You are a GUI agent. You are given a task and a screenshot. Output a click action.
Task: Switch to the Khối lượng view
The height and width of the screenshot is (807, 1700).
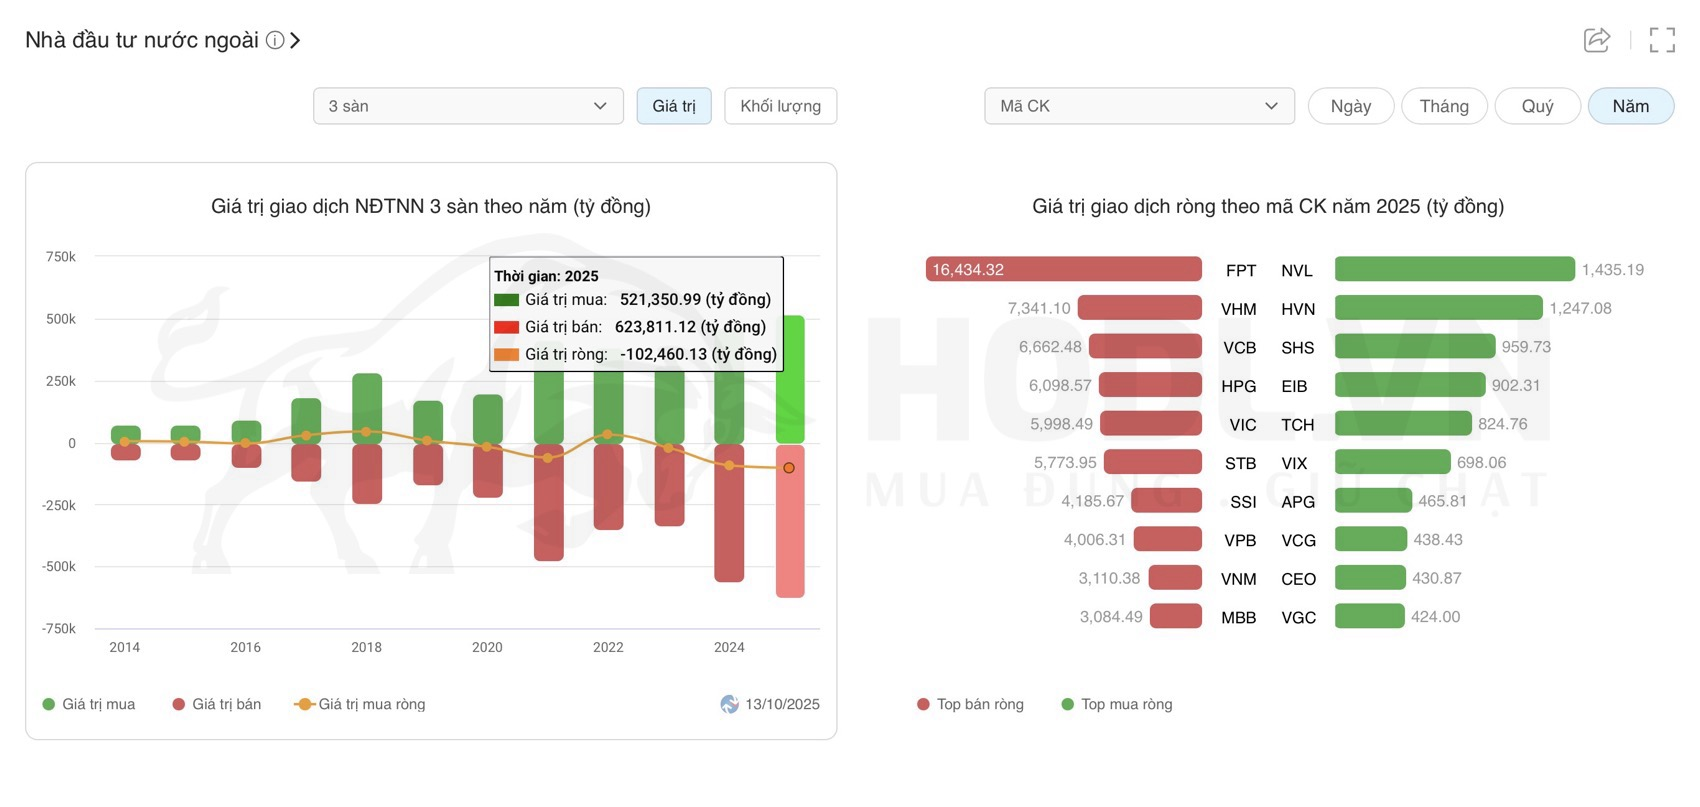tap(780, 106)
